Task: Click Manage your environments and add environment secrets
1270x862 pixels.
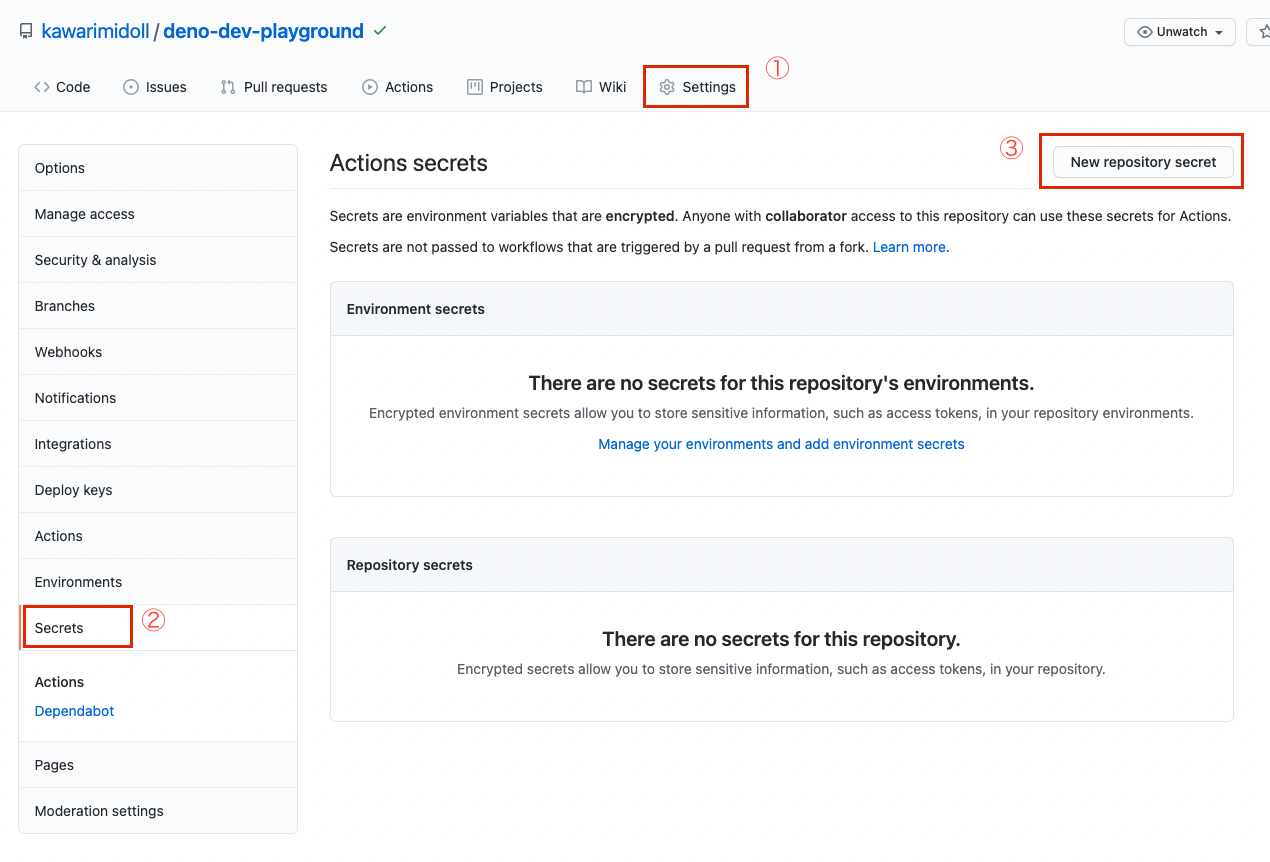Action: pos(781,444)
